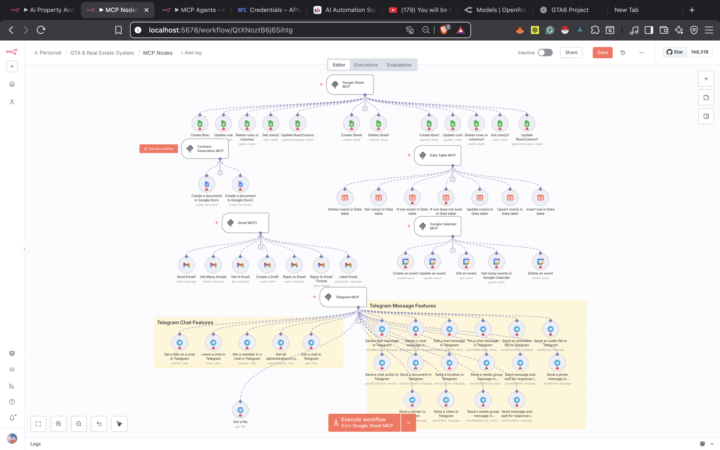Image resolution: width=720 pixels, height=450 pixels.
Task: Click the Share button
Action: tap(571, 52)
